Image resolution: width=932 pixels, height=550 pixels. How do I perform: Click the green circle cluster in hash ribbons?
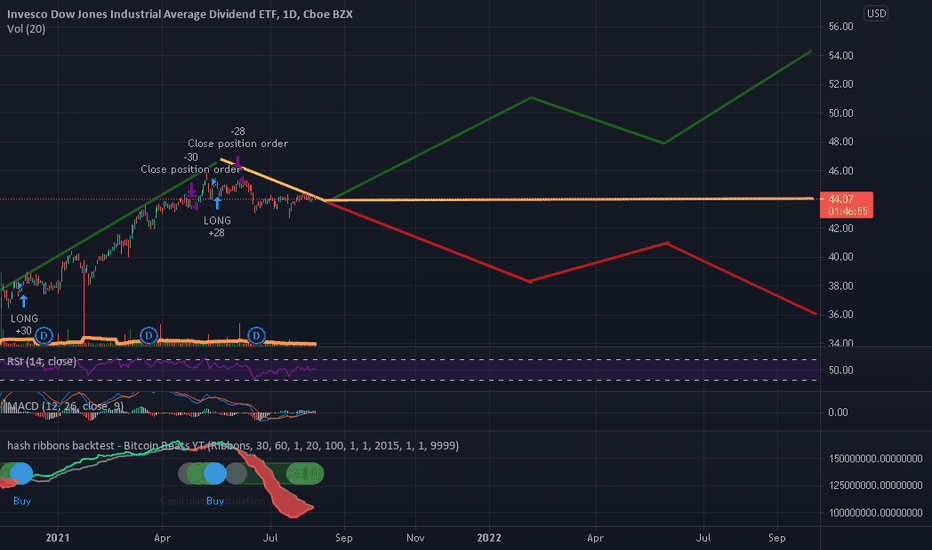pos(305,473)
